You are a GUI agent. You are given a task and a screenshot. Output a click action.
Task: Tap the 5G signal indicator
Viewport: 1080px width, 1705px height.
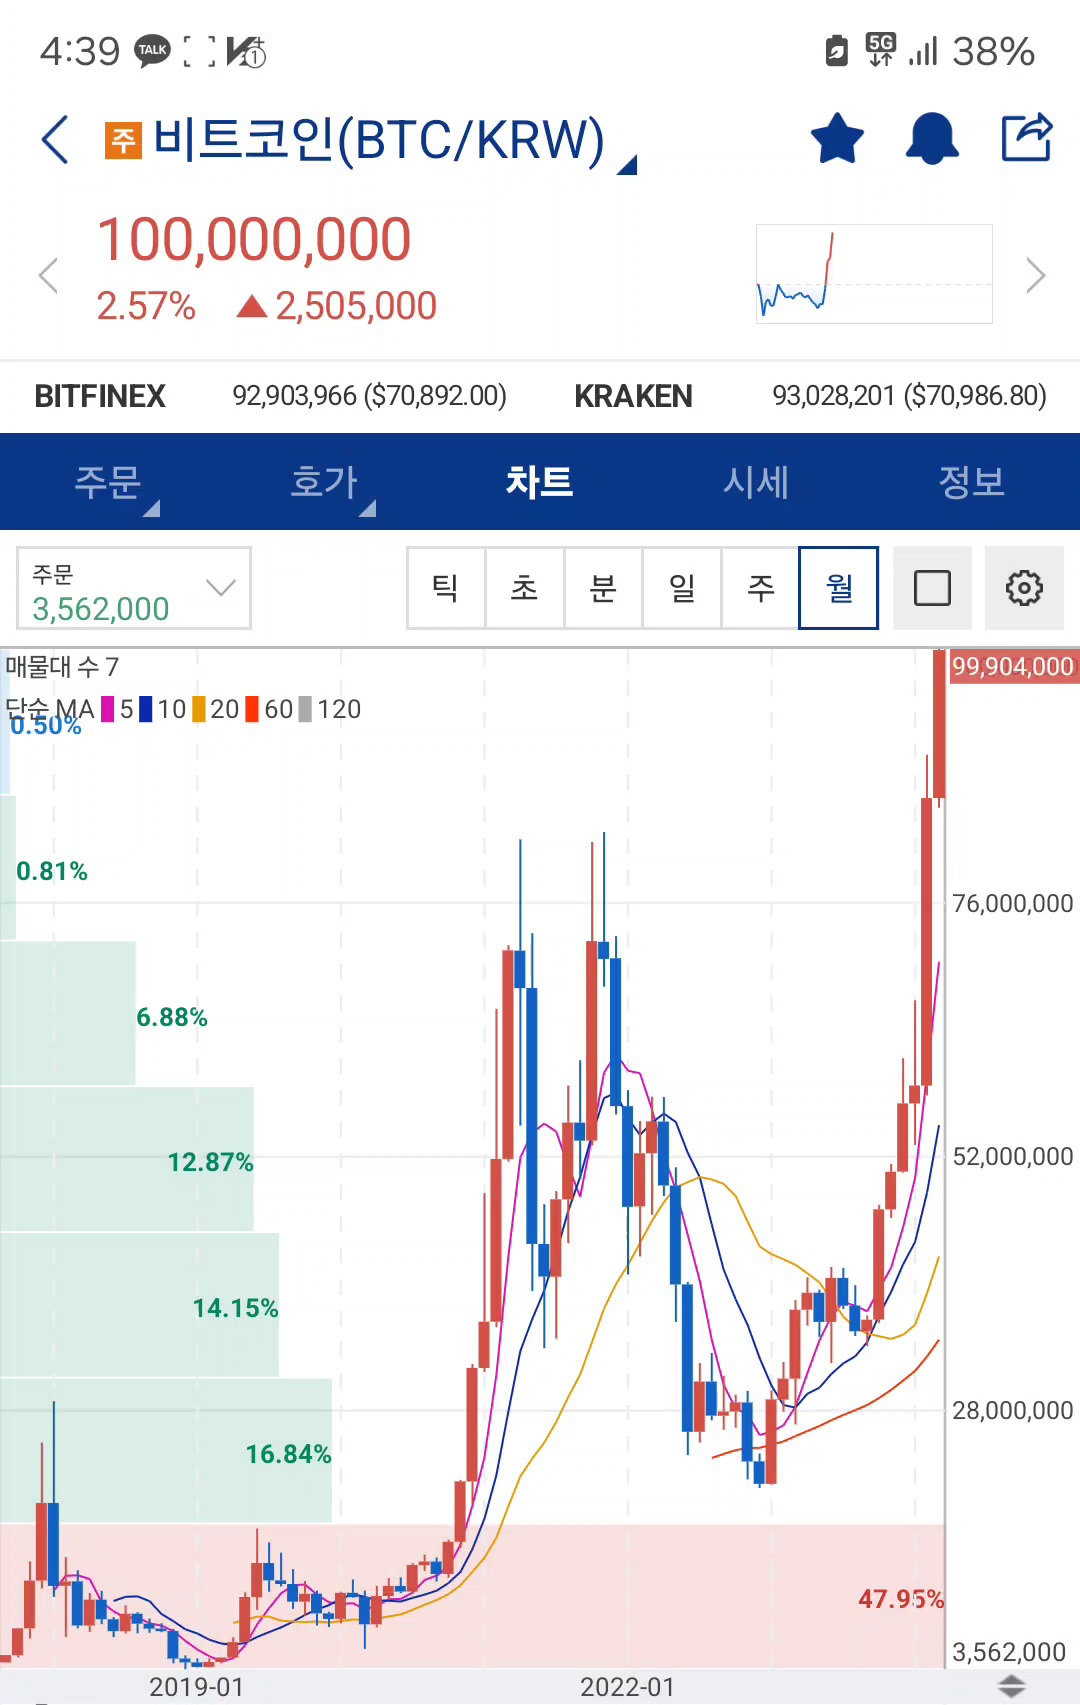tap(881, 50)
